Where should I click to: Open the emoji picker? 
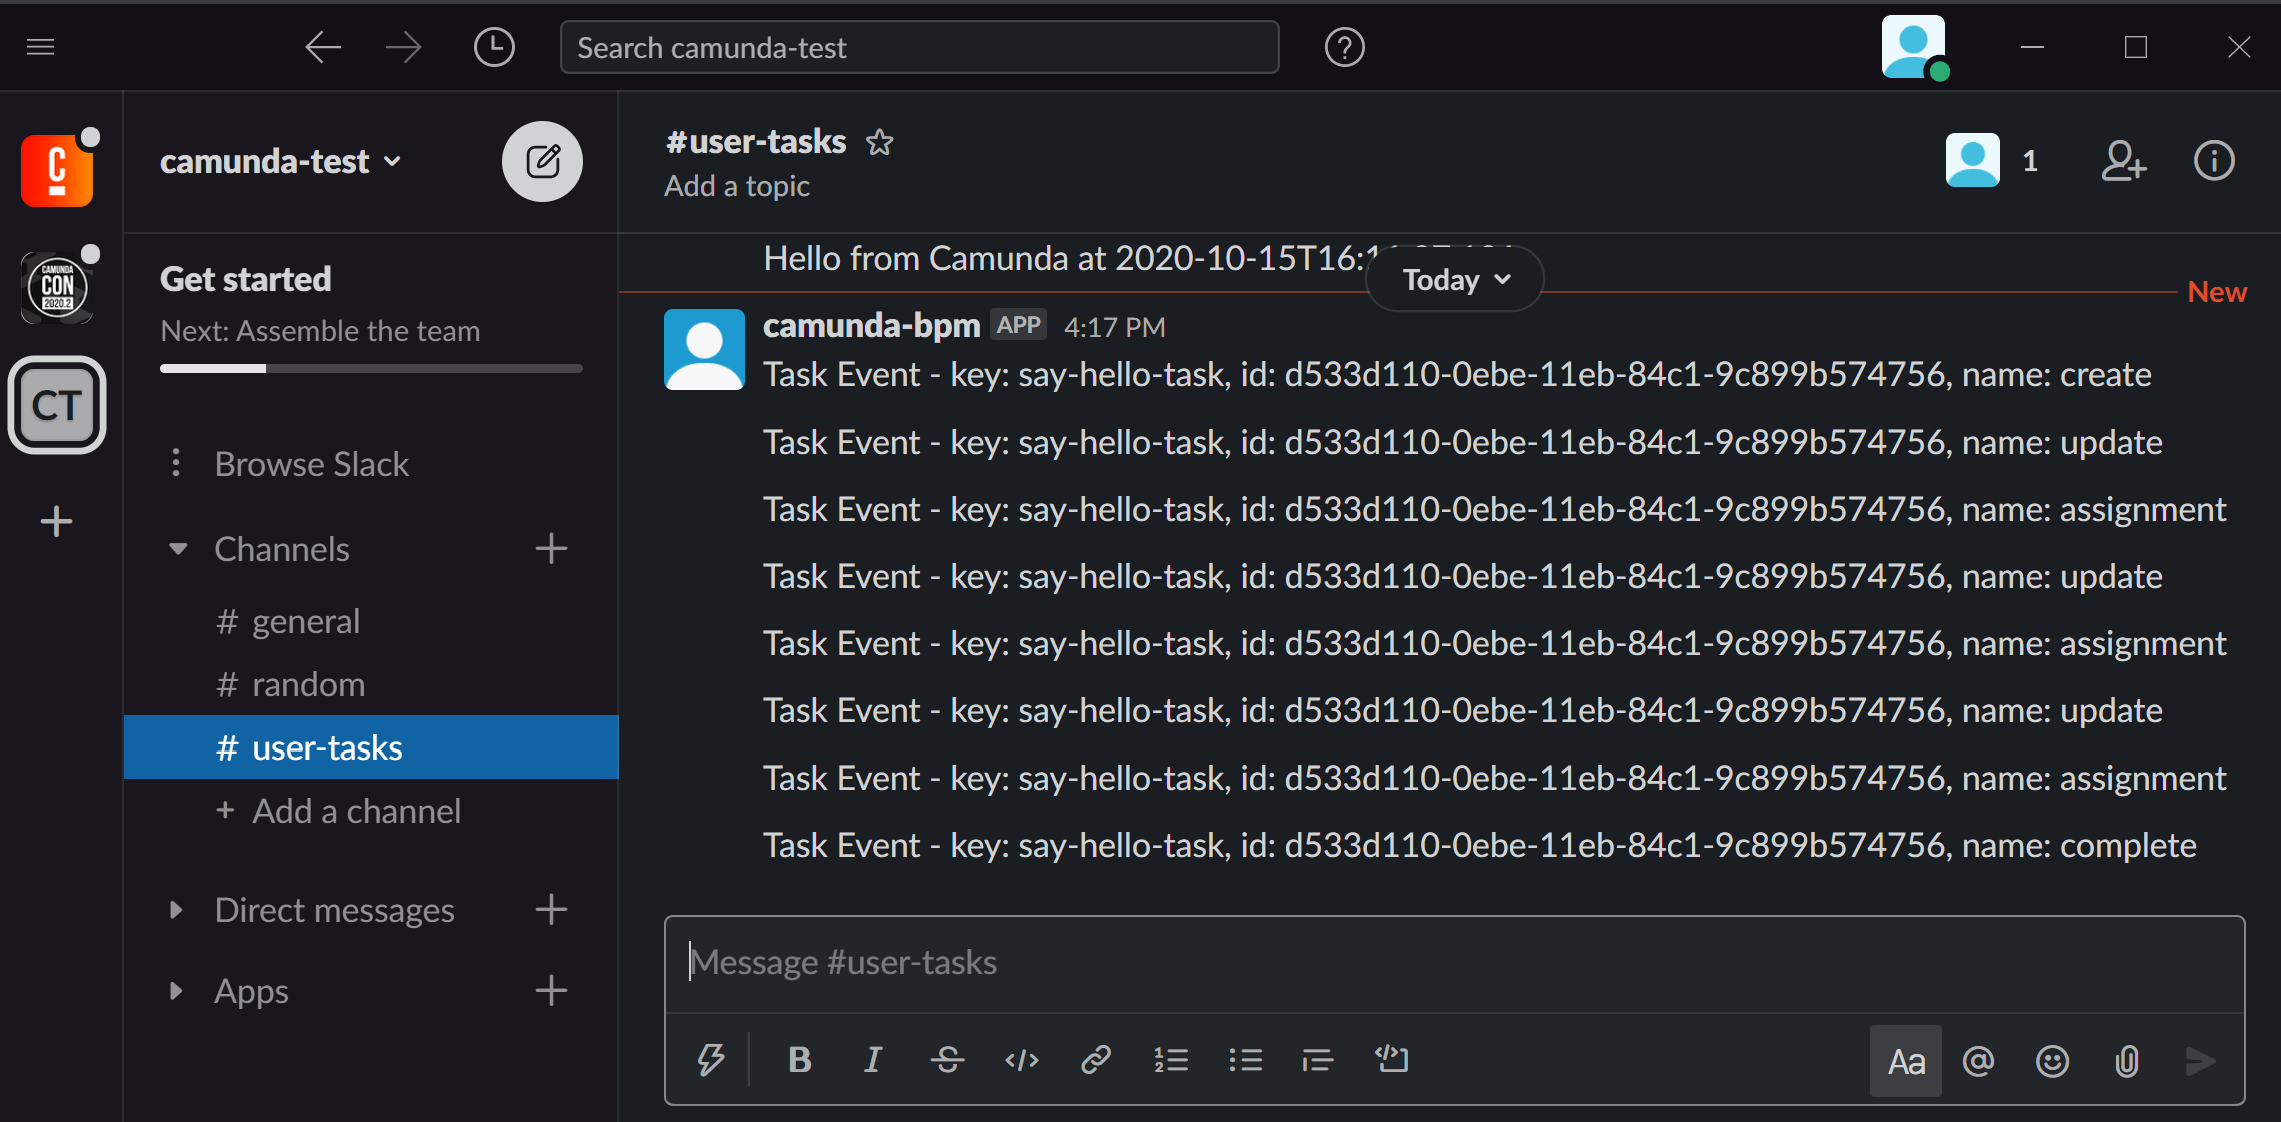(2052, 1060)
